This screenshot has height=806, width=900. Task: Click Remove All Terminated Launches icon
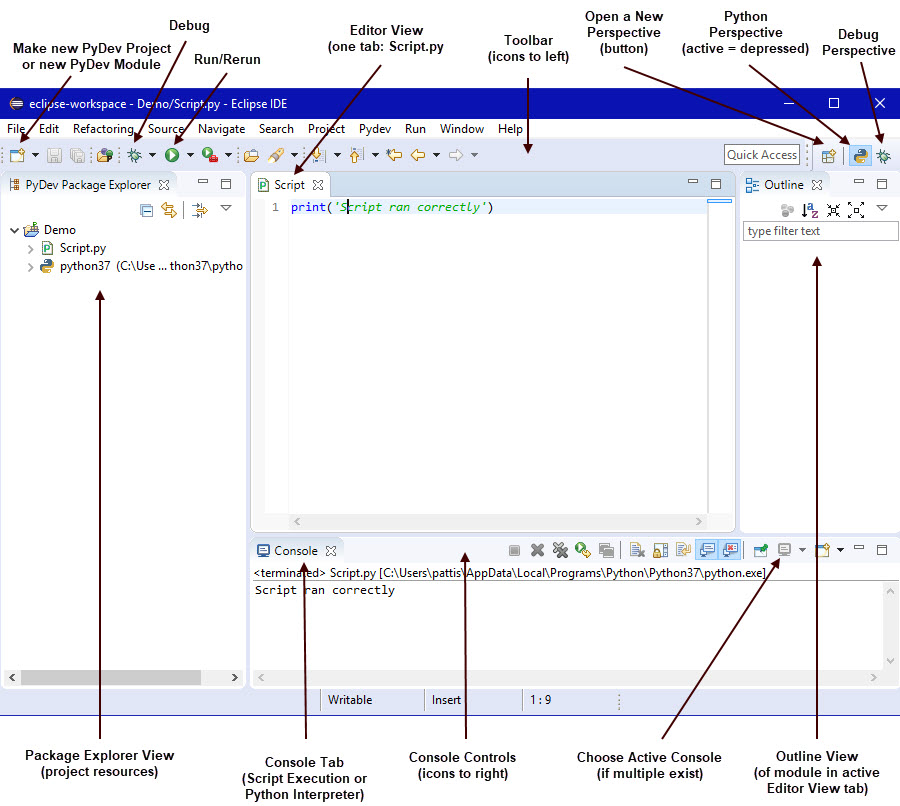click(x=560, y=550)
